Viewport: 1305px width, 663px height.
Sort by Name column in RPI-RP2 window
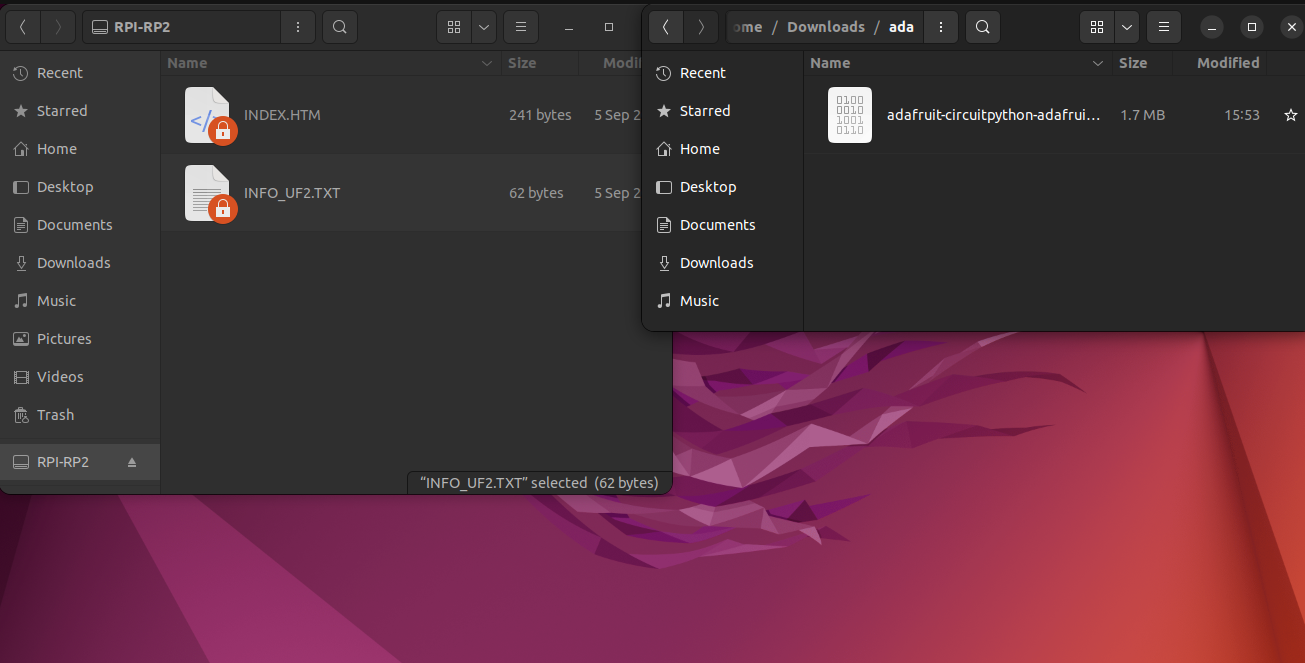[187, 63]
